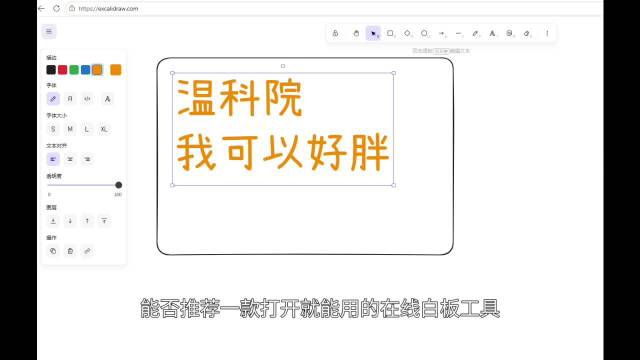Open additional fonts with the A icon

coord(107,99)
